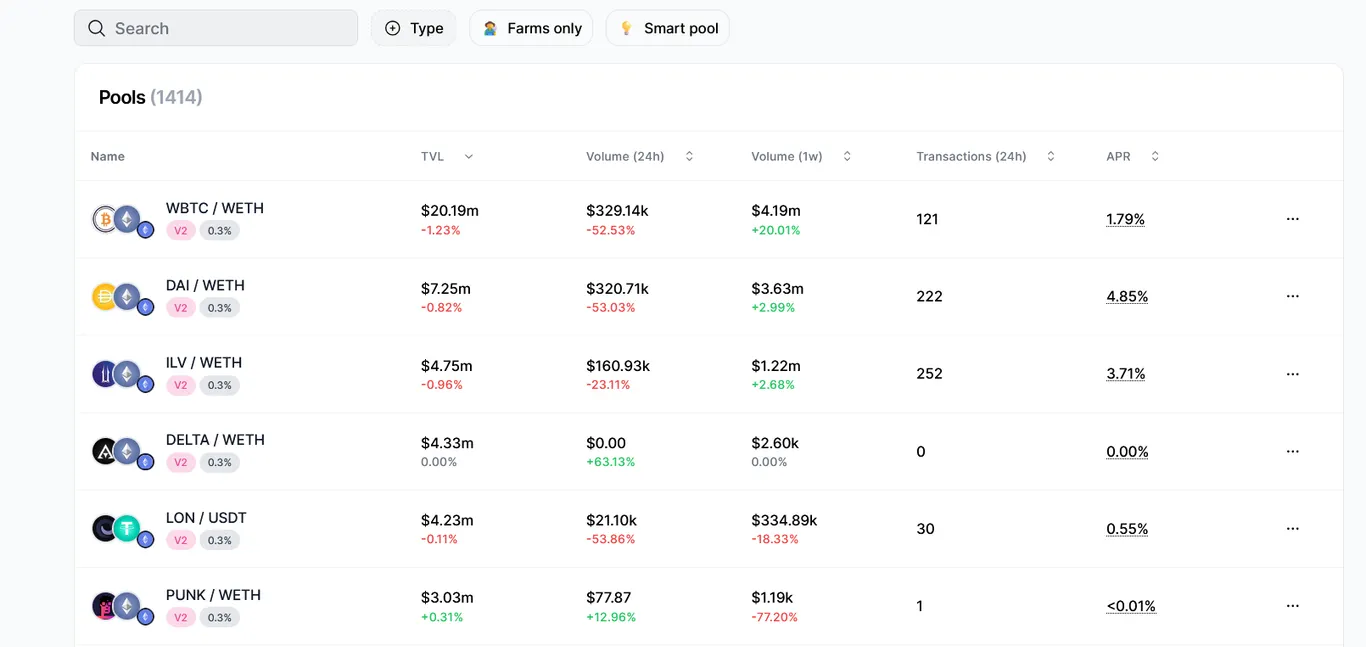
Task: Open the ellipsis menu on ILV / WETH row
Action: [x=1292, y=374]
